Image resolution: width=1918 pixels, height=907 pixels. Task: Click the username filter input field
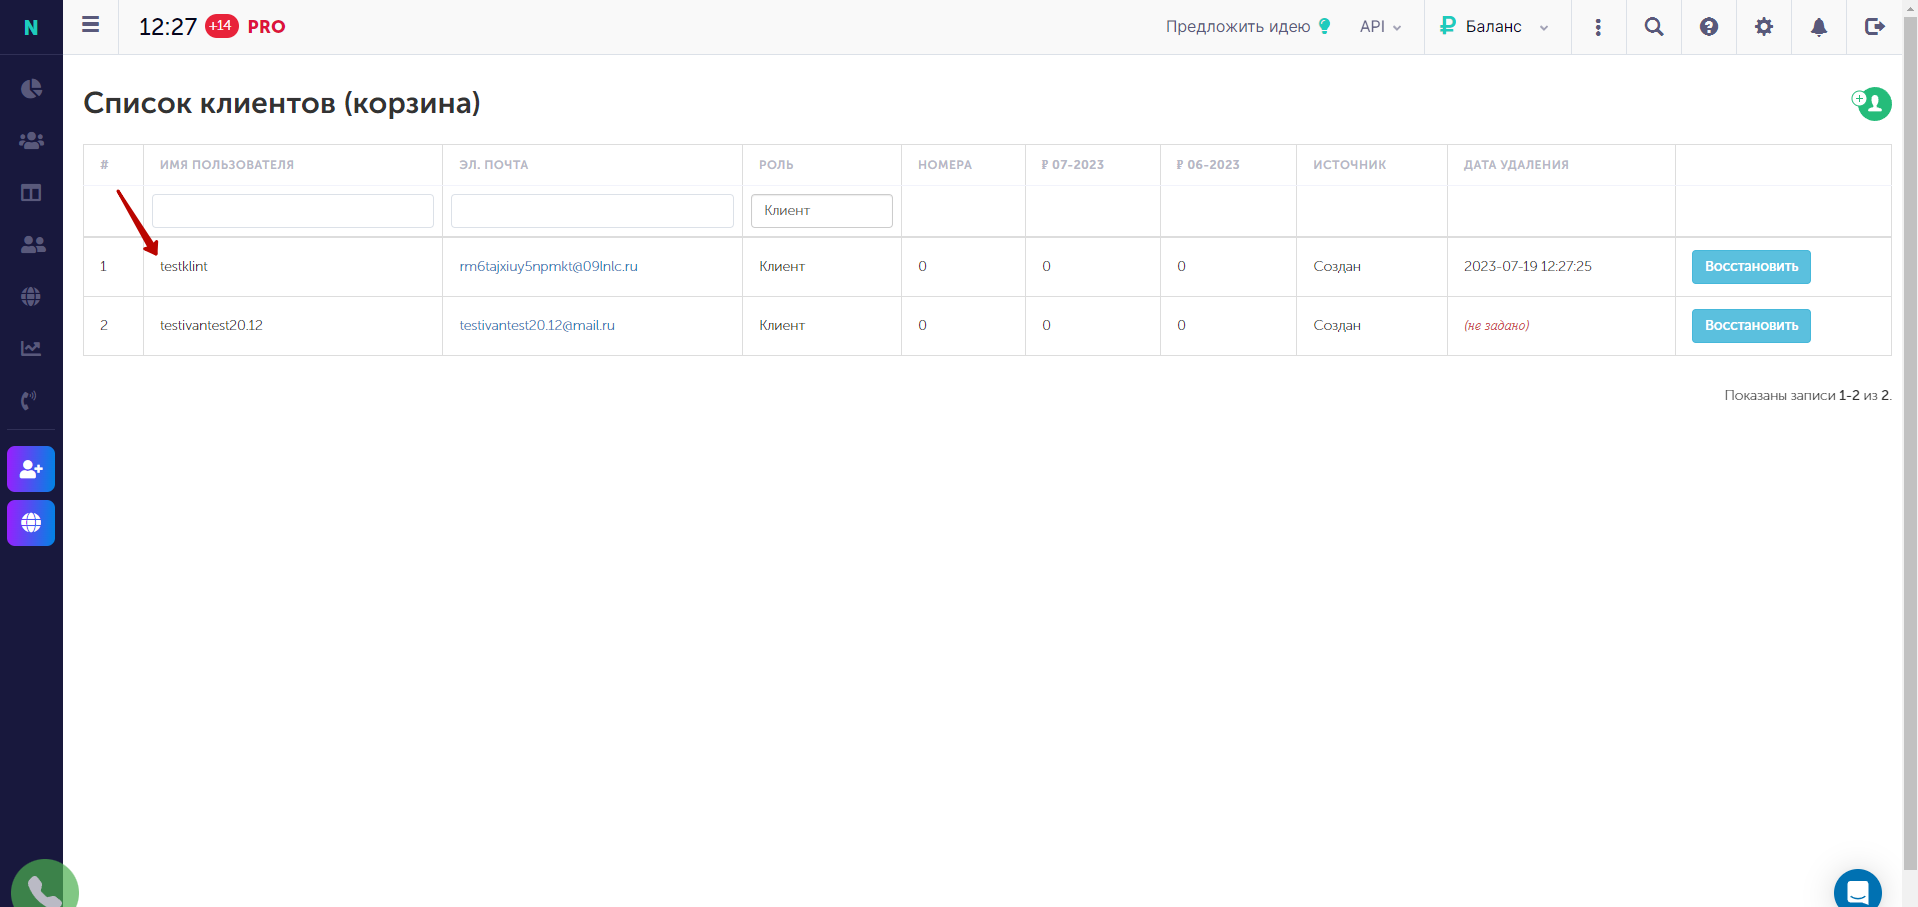[293, 211]
